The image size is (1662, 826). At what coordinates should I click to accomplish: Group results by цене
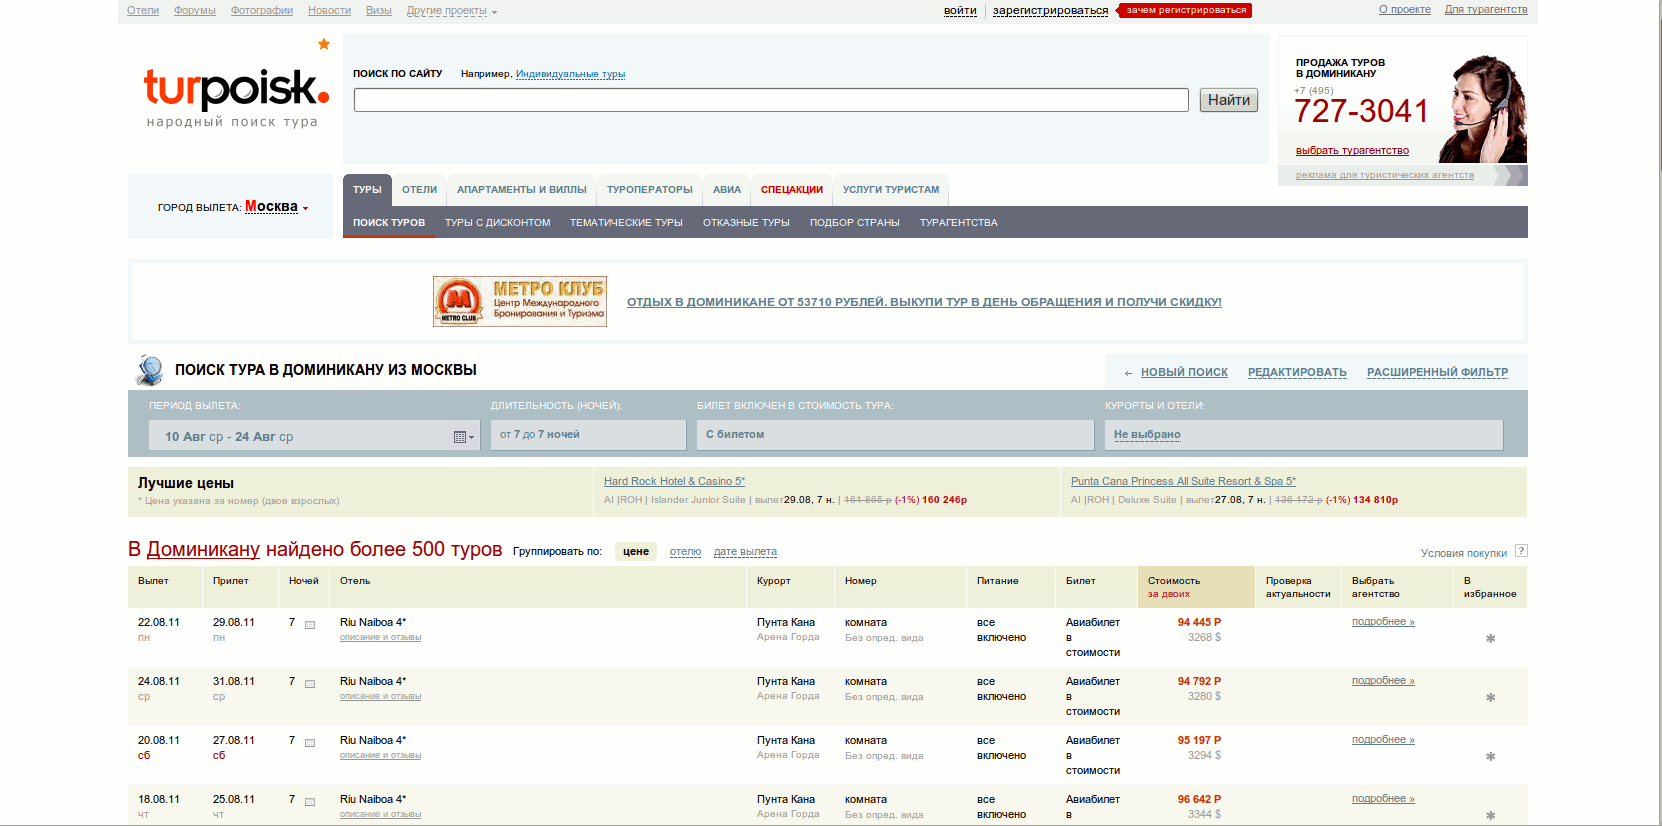pos(636,552)
